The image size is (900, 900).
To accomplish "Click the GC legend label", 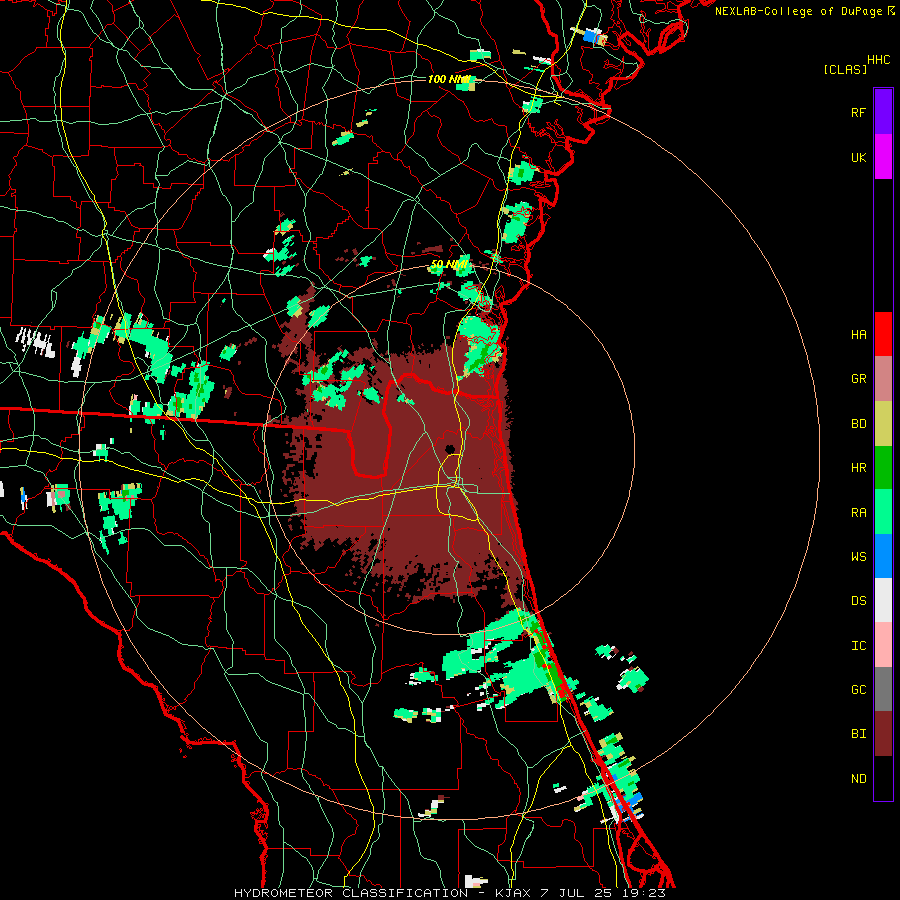I will (x=858, y=690).
